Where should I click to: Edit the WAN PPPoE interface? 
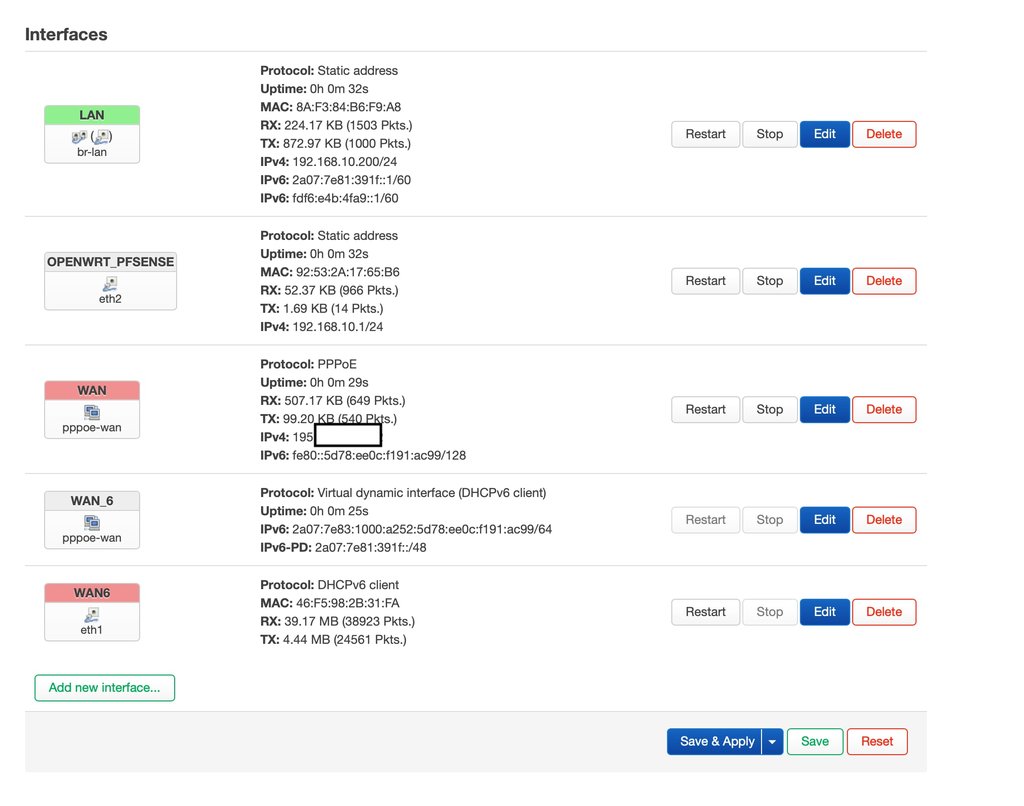(x=824, y=410)
